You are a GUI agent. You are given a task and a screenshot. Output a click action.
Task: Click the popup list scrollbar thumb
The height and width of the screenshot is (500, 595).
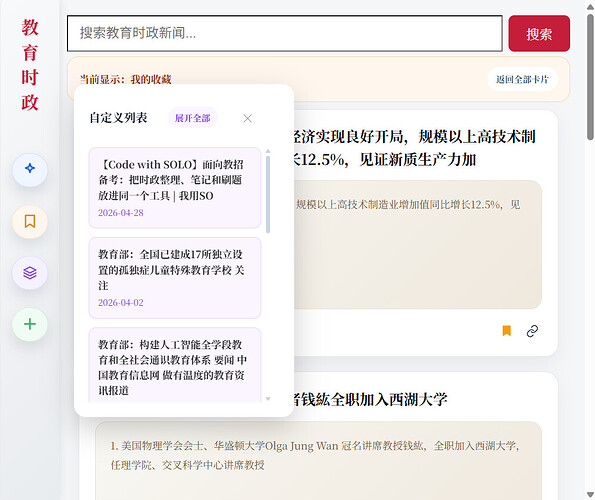point(268,195)
